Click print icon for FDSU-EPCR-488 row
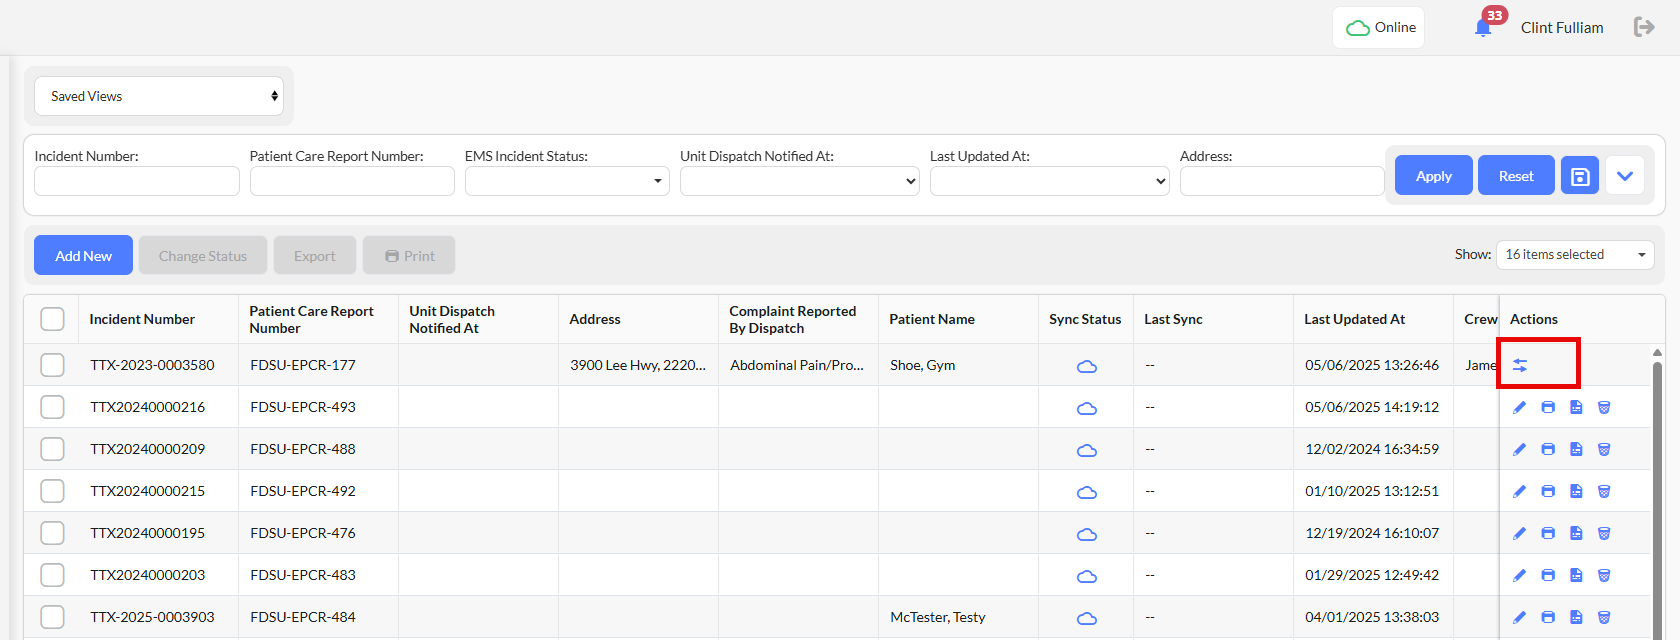 click(1548, 449)
